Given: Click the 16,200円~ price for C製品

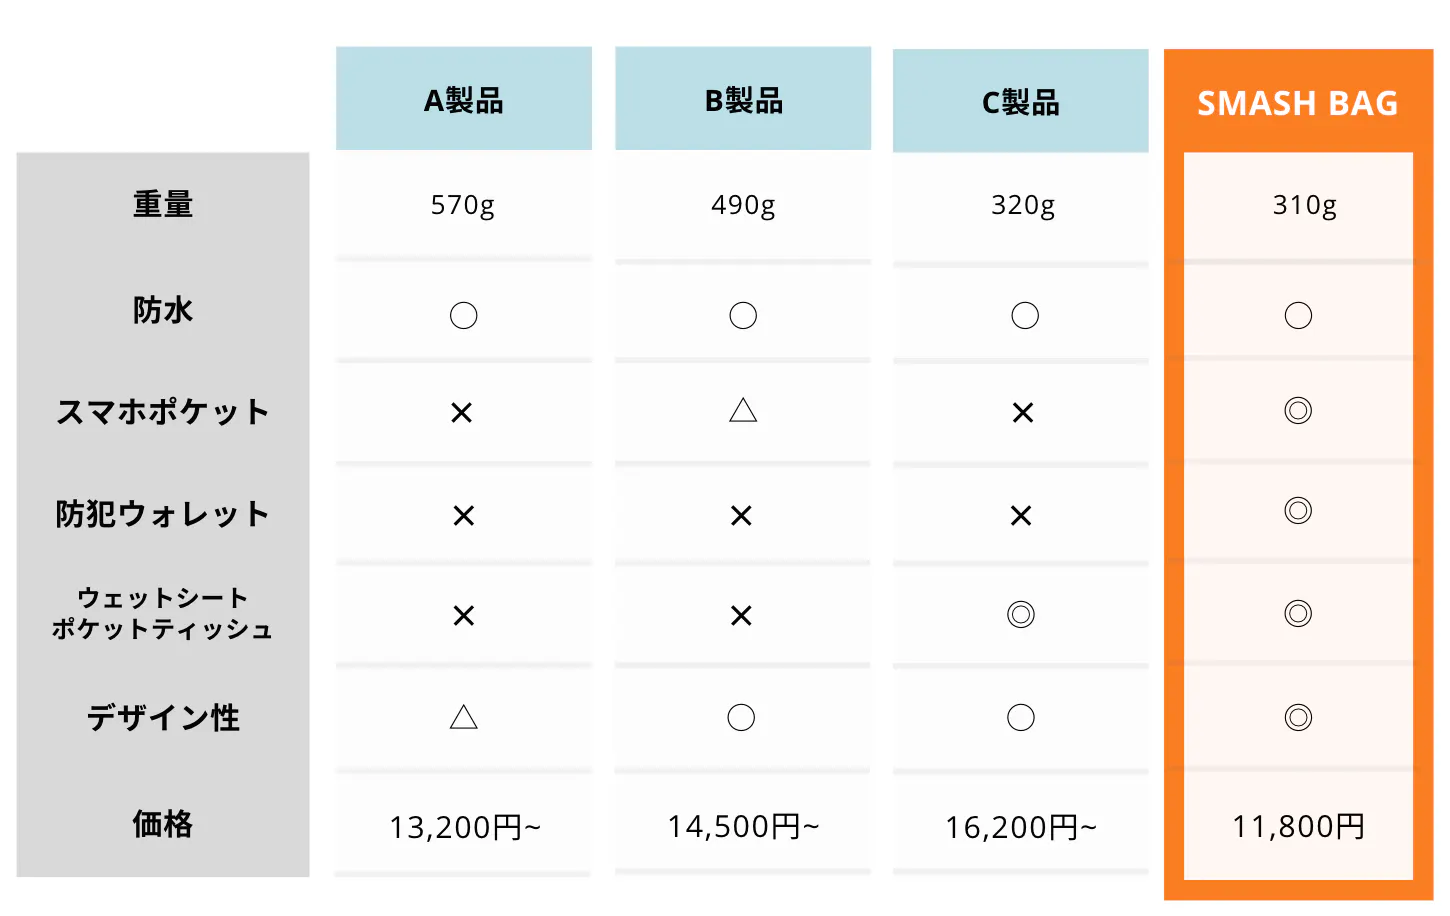Looking at the screenshot, I should 1021,828.
